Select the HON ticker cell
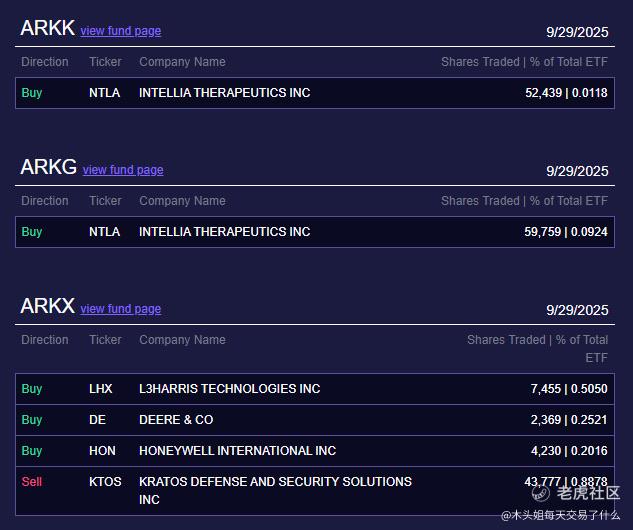Viewport: 633px width, 530px height. point(102,451)
